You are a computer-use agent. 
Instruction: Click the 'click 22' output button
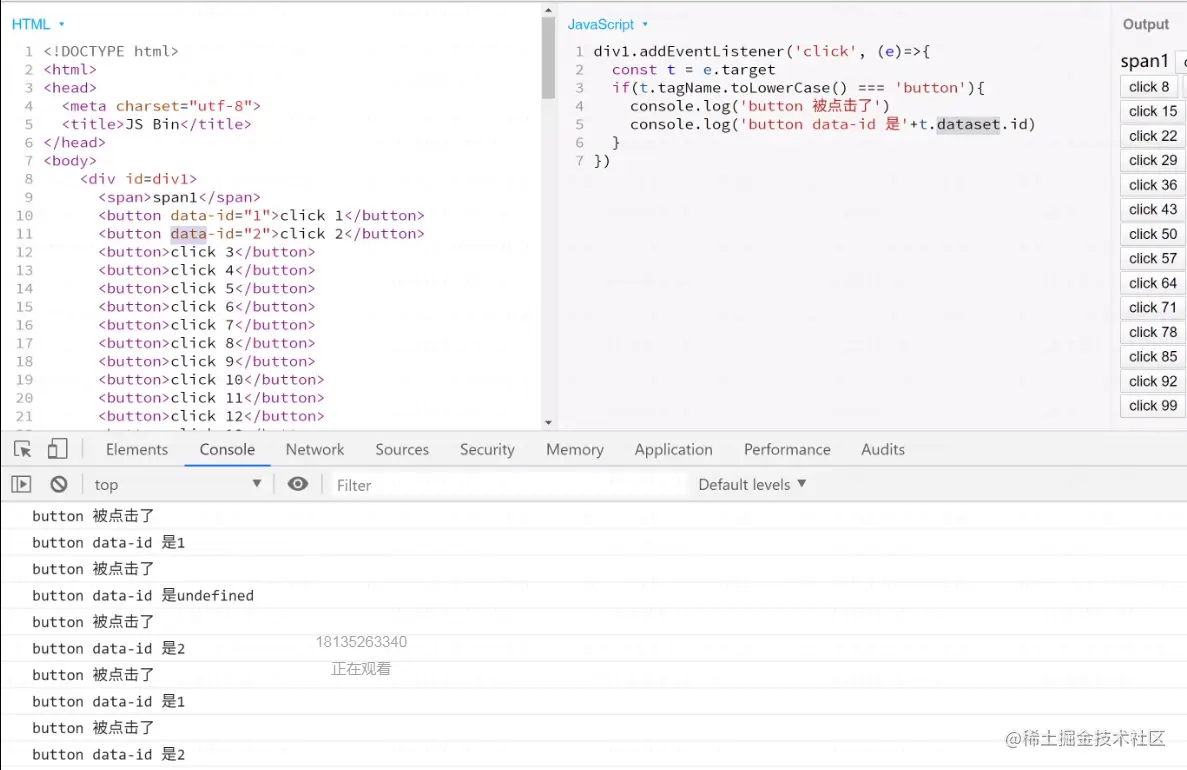click(x=1152, y=136)
